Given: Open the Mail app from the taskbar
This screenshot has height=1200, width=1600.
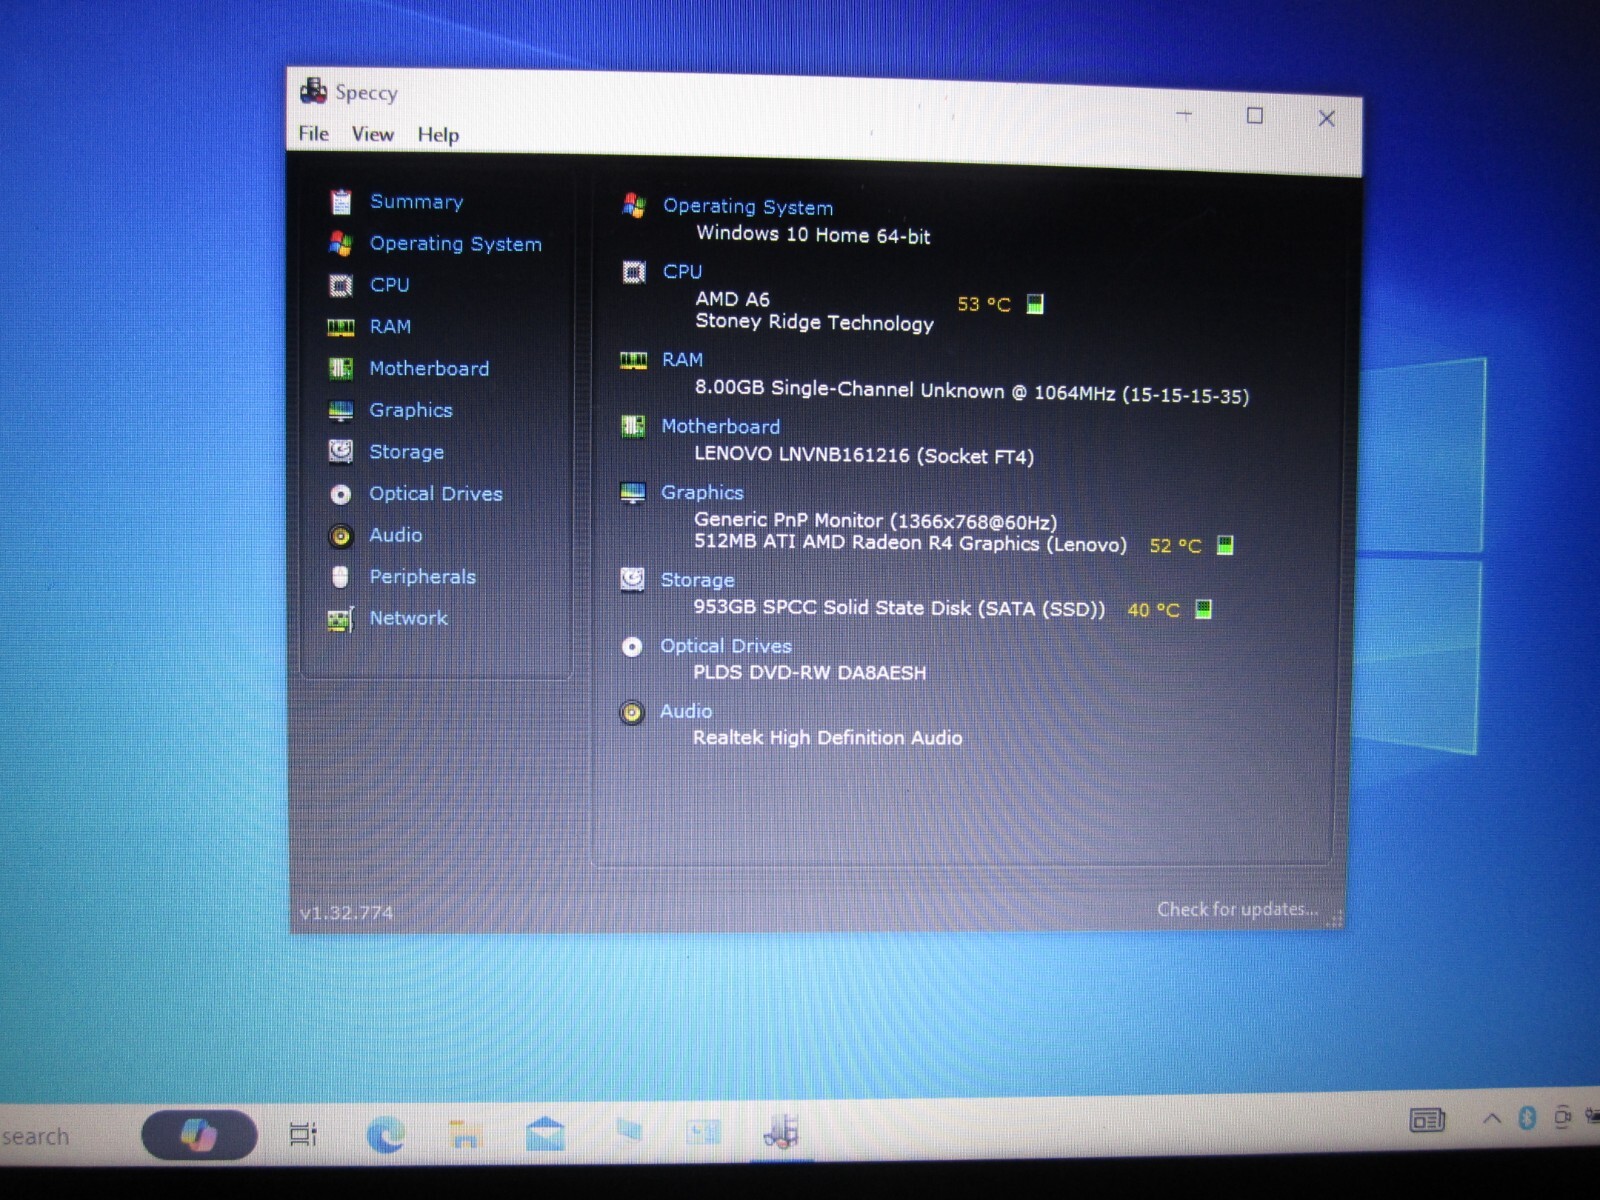Looking at the screenshot, I should click(x=545, y=1135).
